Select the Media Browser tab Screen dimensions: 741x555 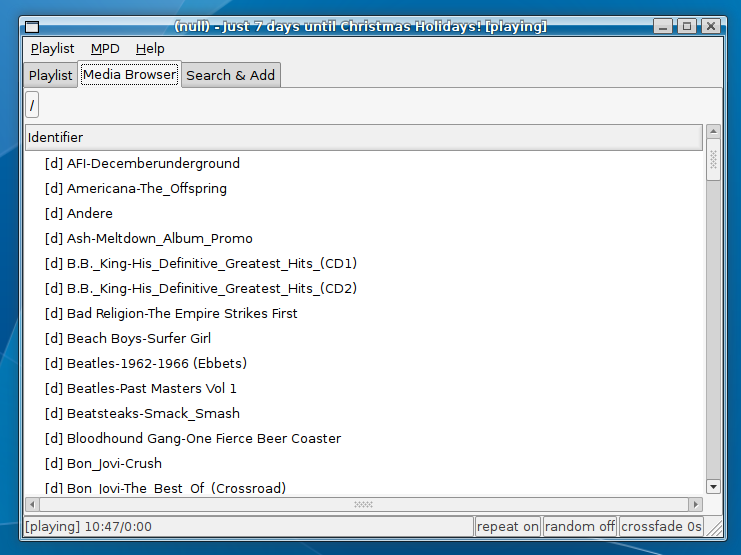pos(129,75)
